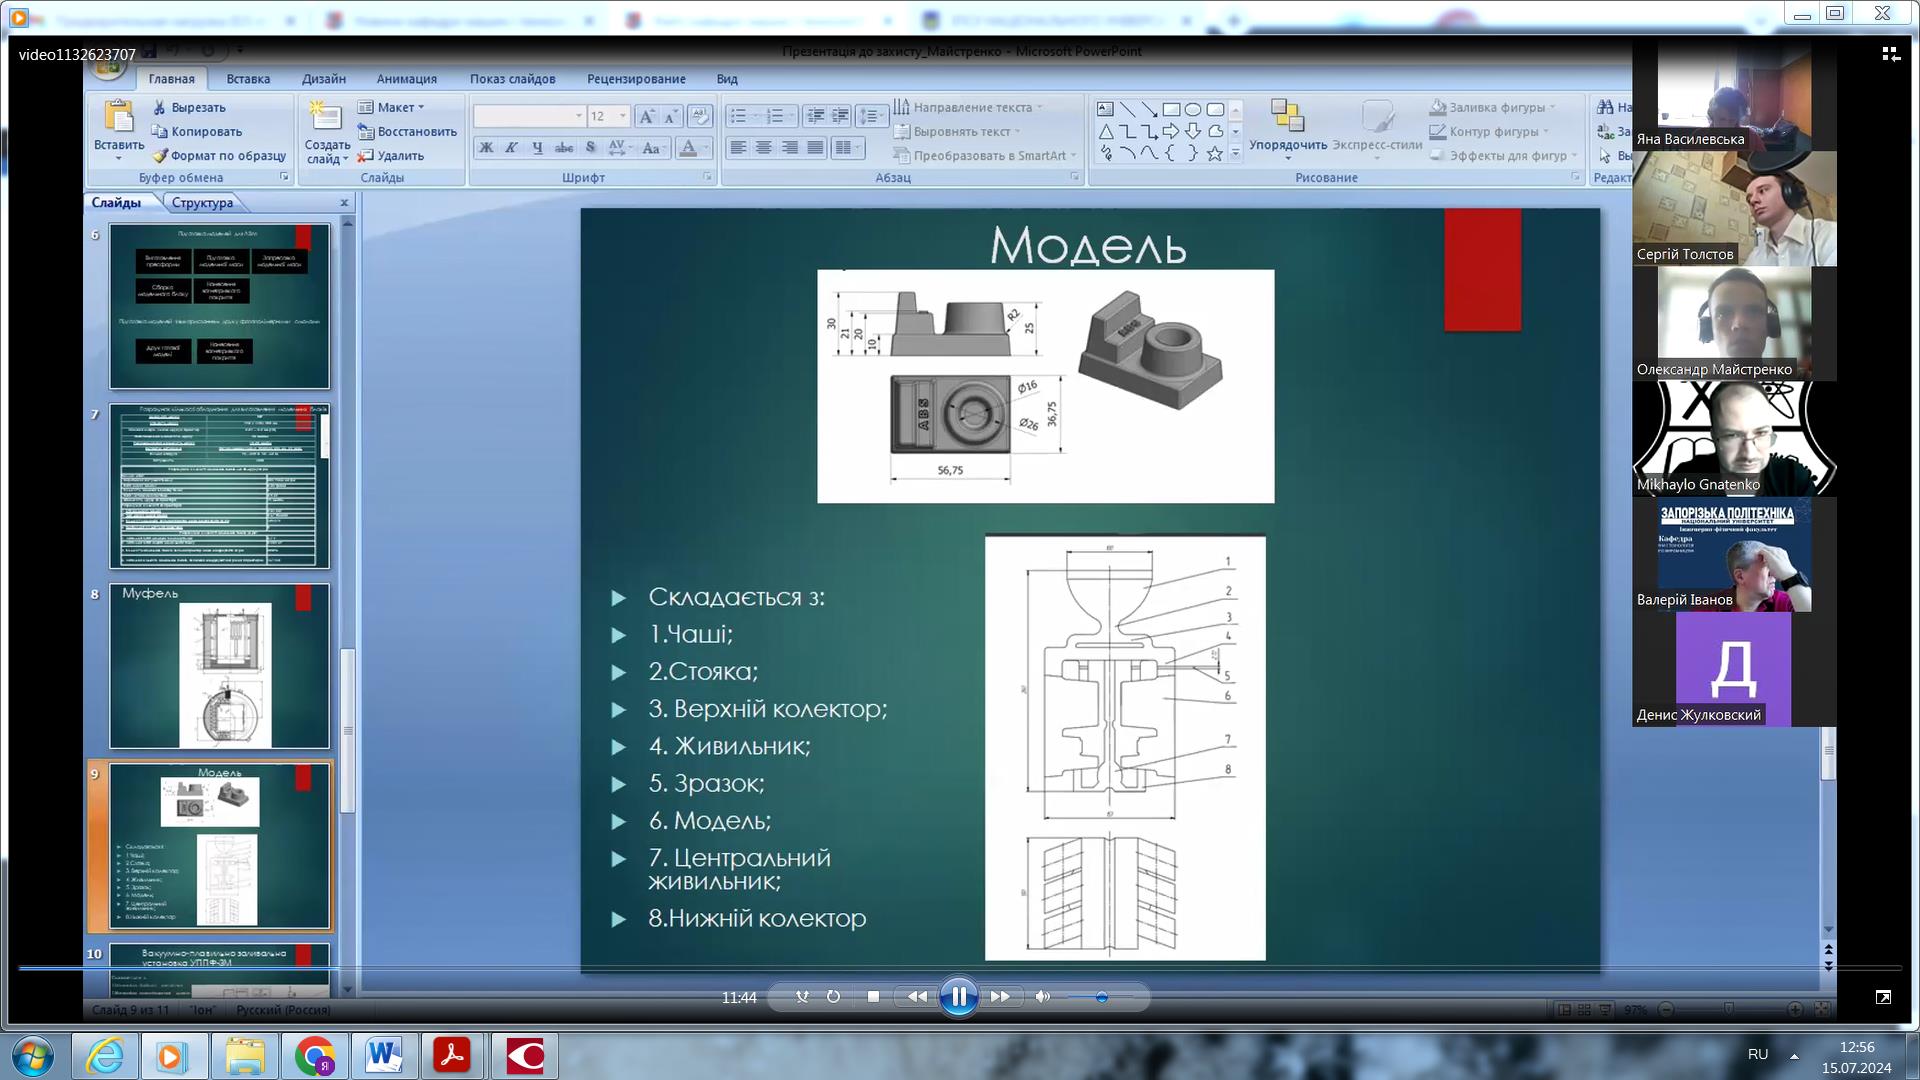
Task: Toggle repeat mode in the media player
Action: tap(833, 997)
